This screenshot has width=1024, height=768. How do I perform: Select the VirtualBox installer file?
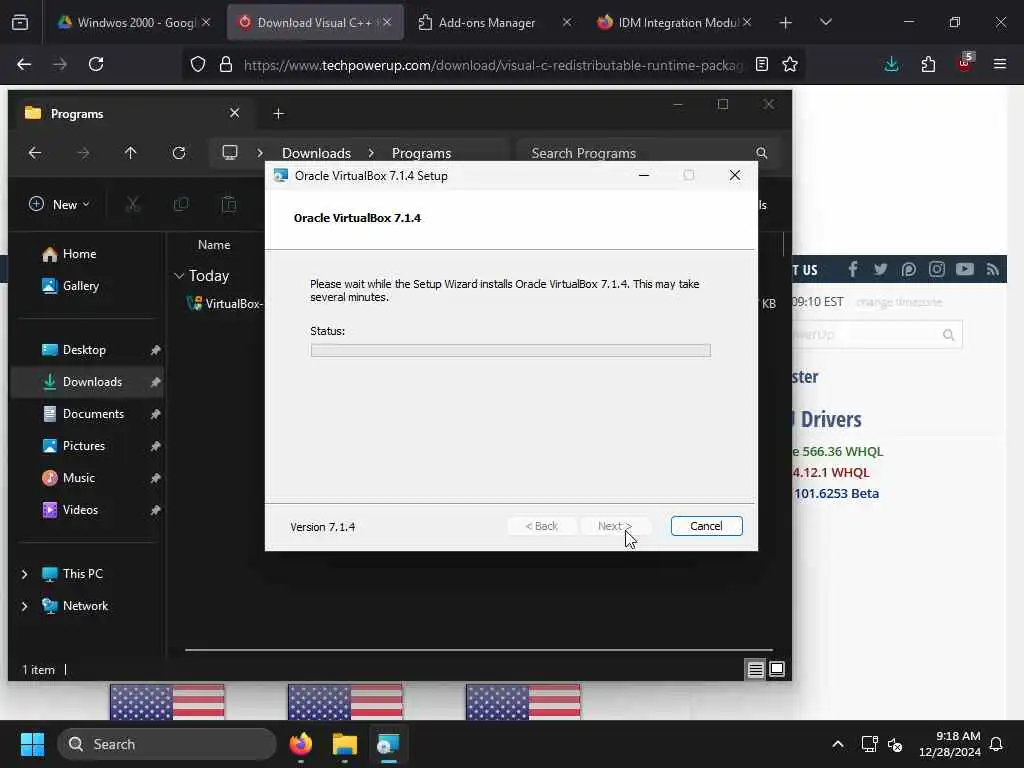coord(225,304)
